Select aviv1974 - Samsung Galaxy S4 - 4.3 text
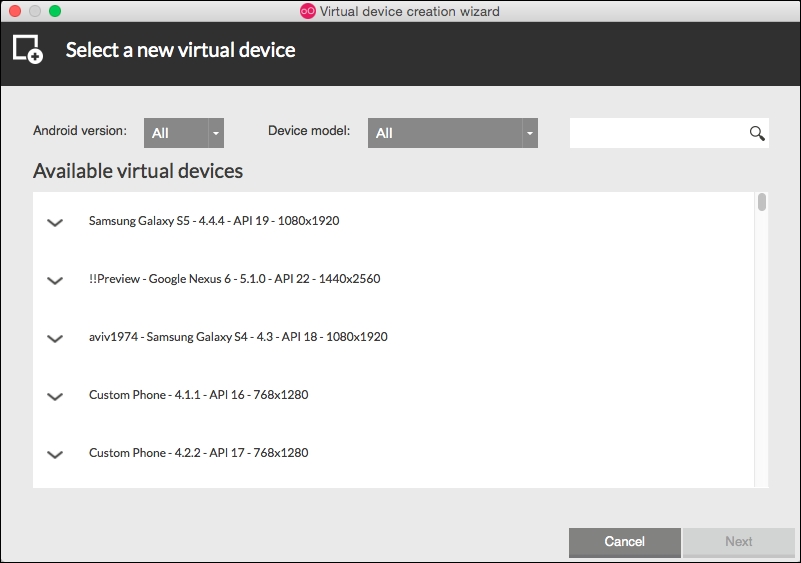The height and width of the screenshot is (563, 801). (238, 337)
